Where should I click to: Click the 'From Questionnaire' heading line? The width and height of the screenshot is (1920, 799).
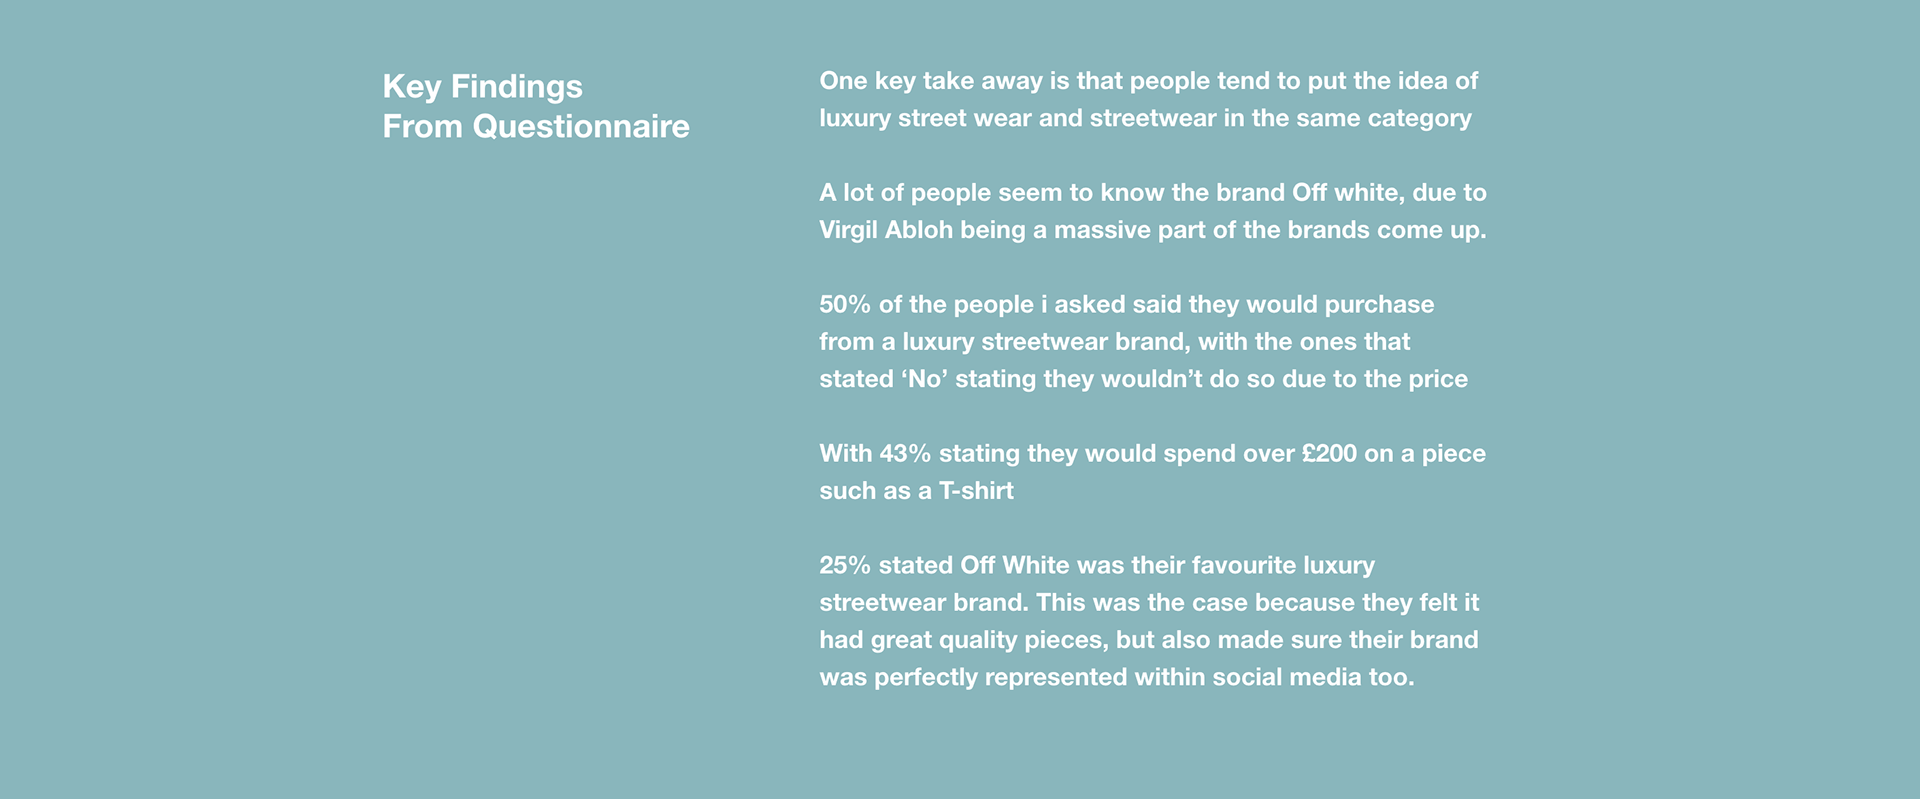(x=536, y=127)
